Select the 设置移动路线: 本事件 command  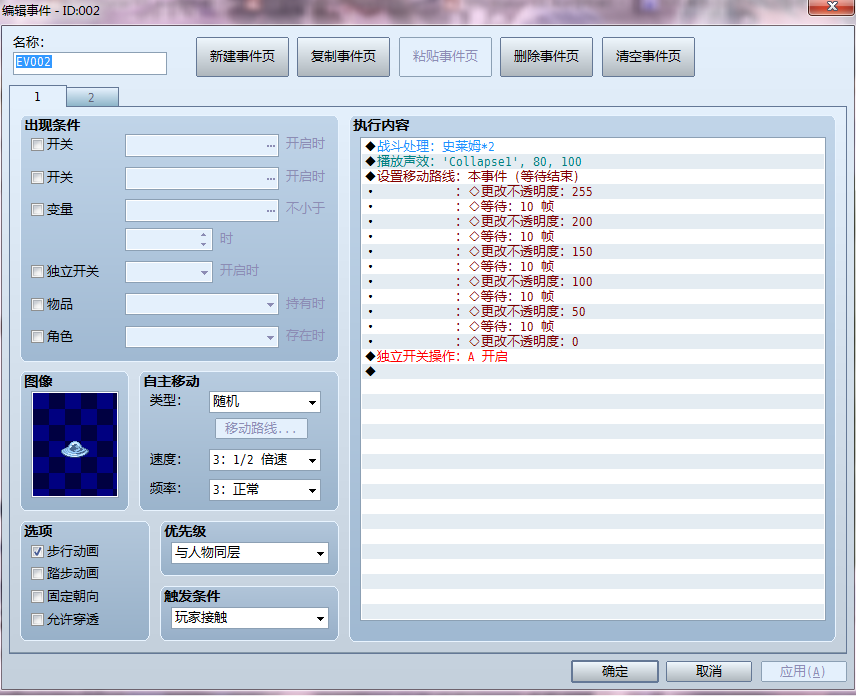(x=593, y=176)
